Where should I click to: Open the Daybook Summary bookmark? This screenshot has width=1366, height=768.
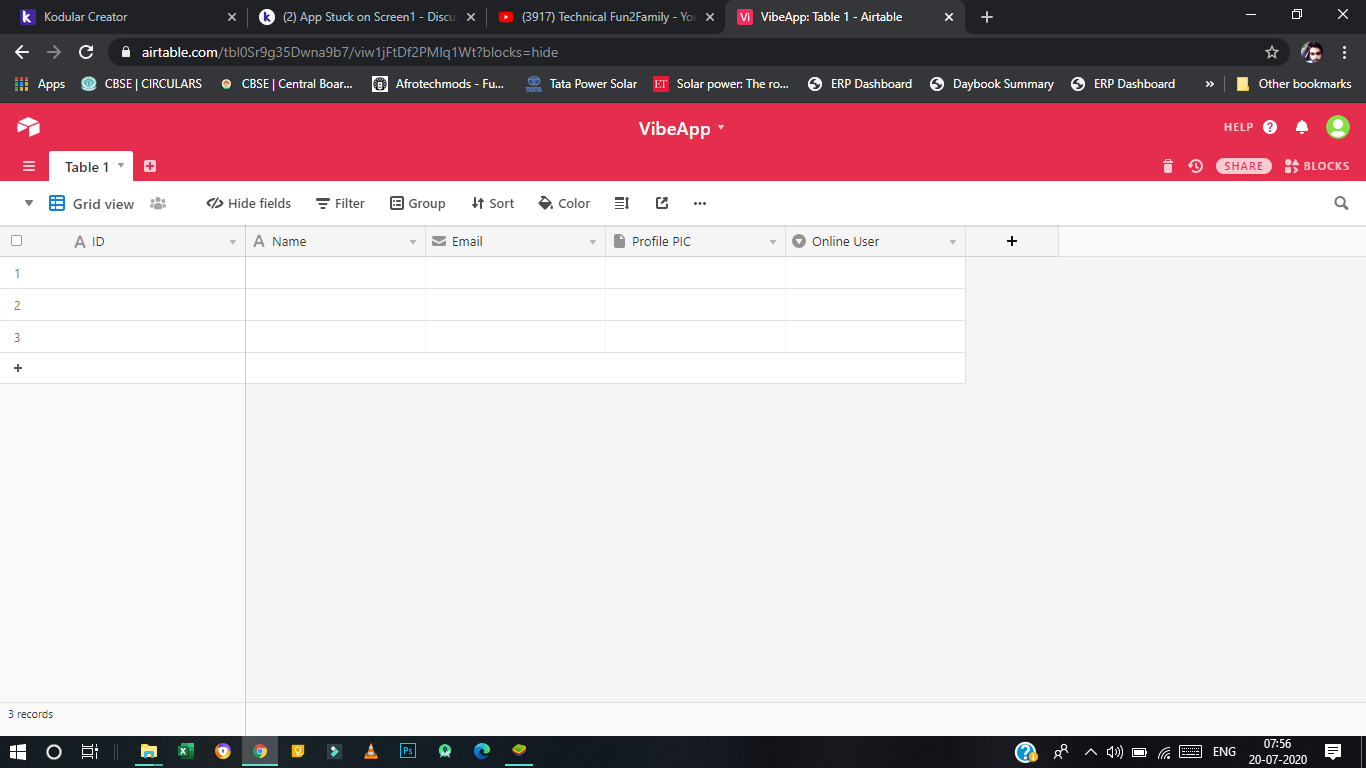991,84
